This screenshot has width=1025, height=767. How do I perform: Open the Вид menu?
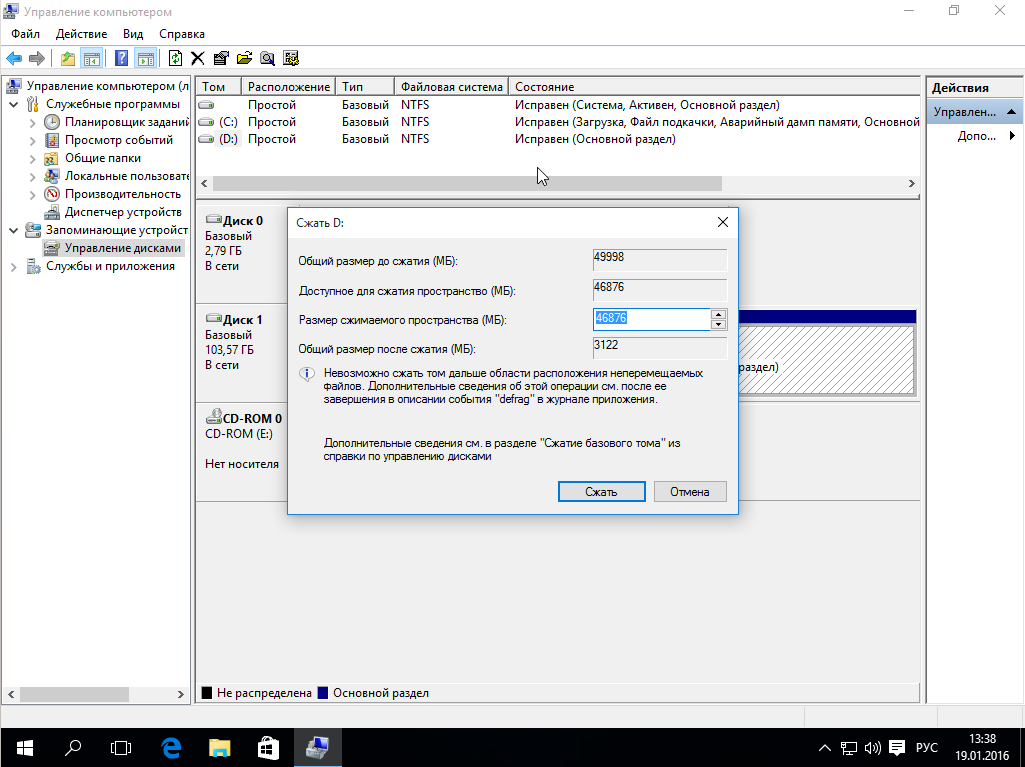pyautogui.click(x=133, y=34)
